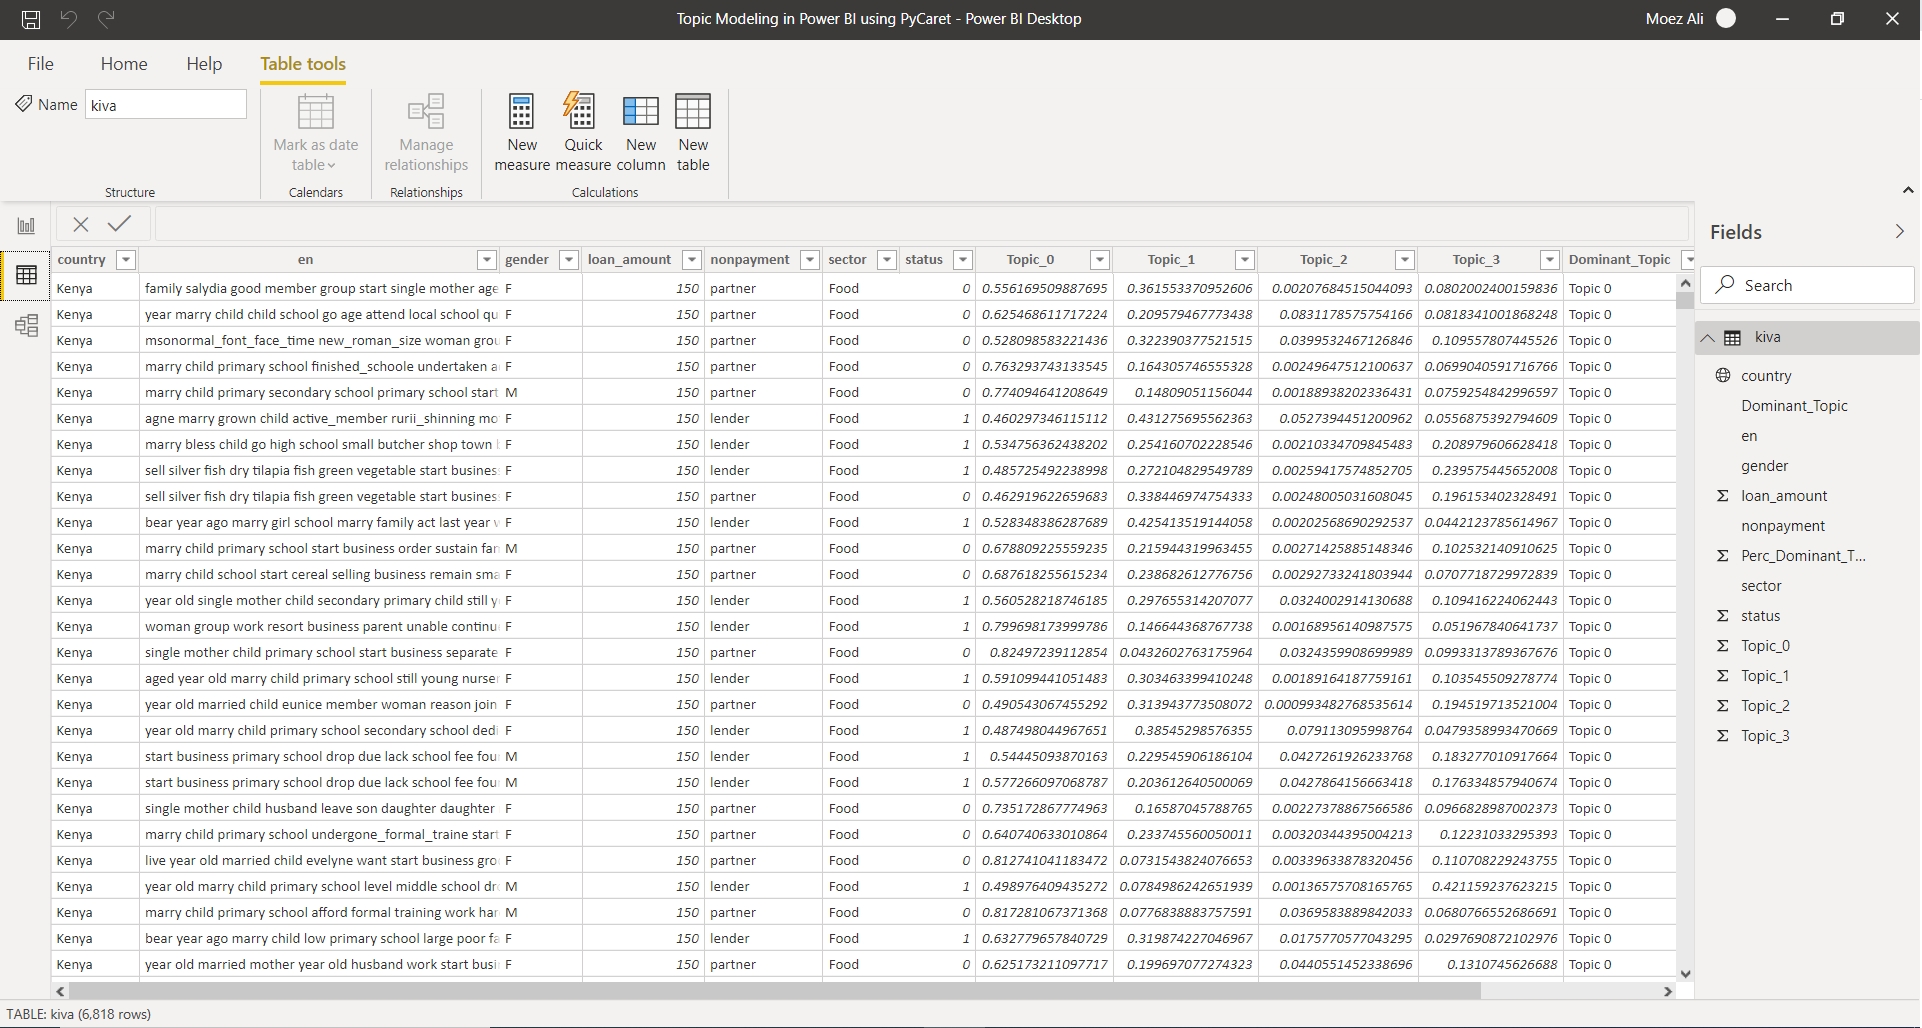Open the Topic_0 column filter dropdown
Viewport: 1922px width, 1028px height.
pos(1099,260)
